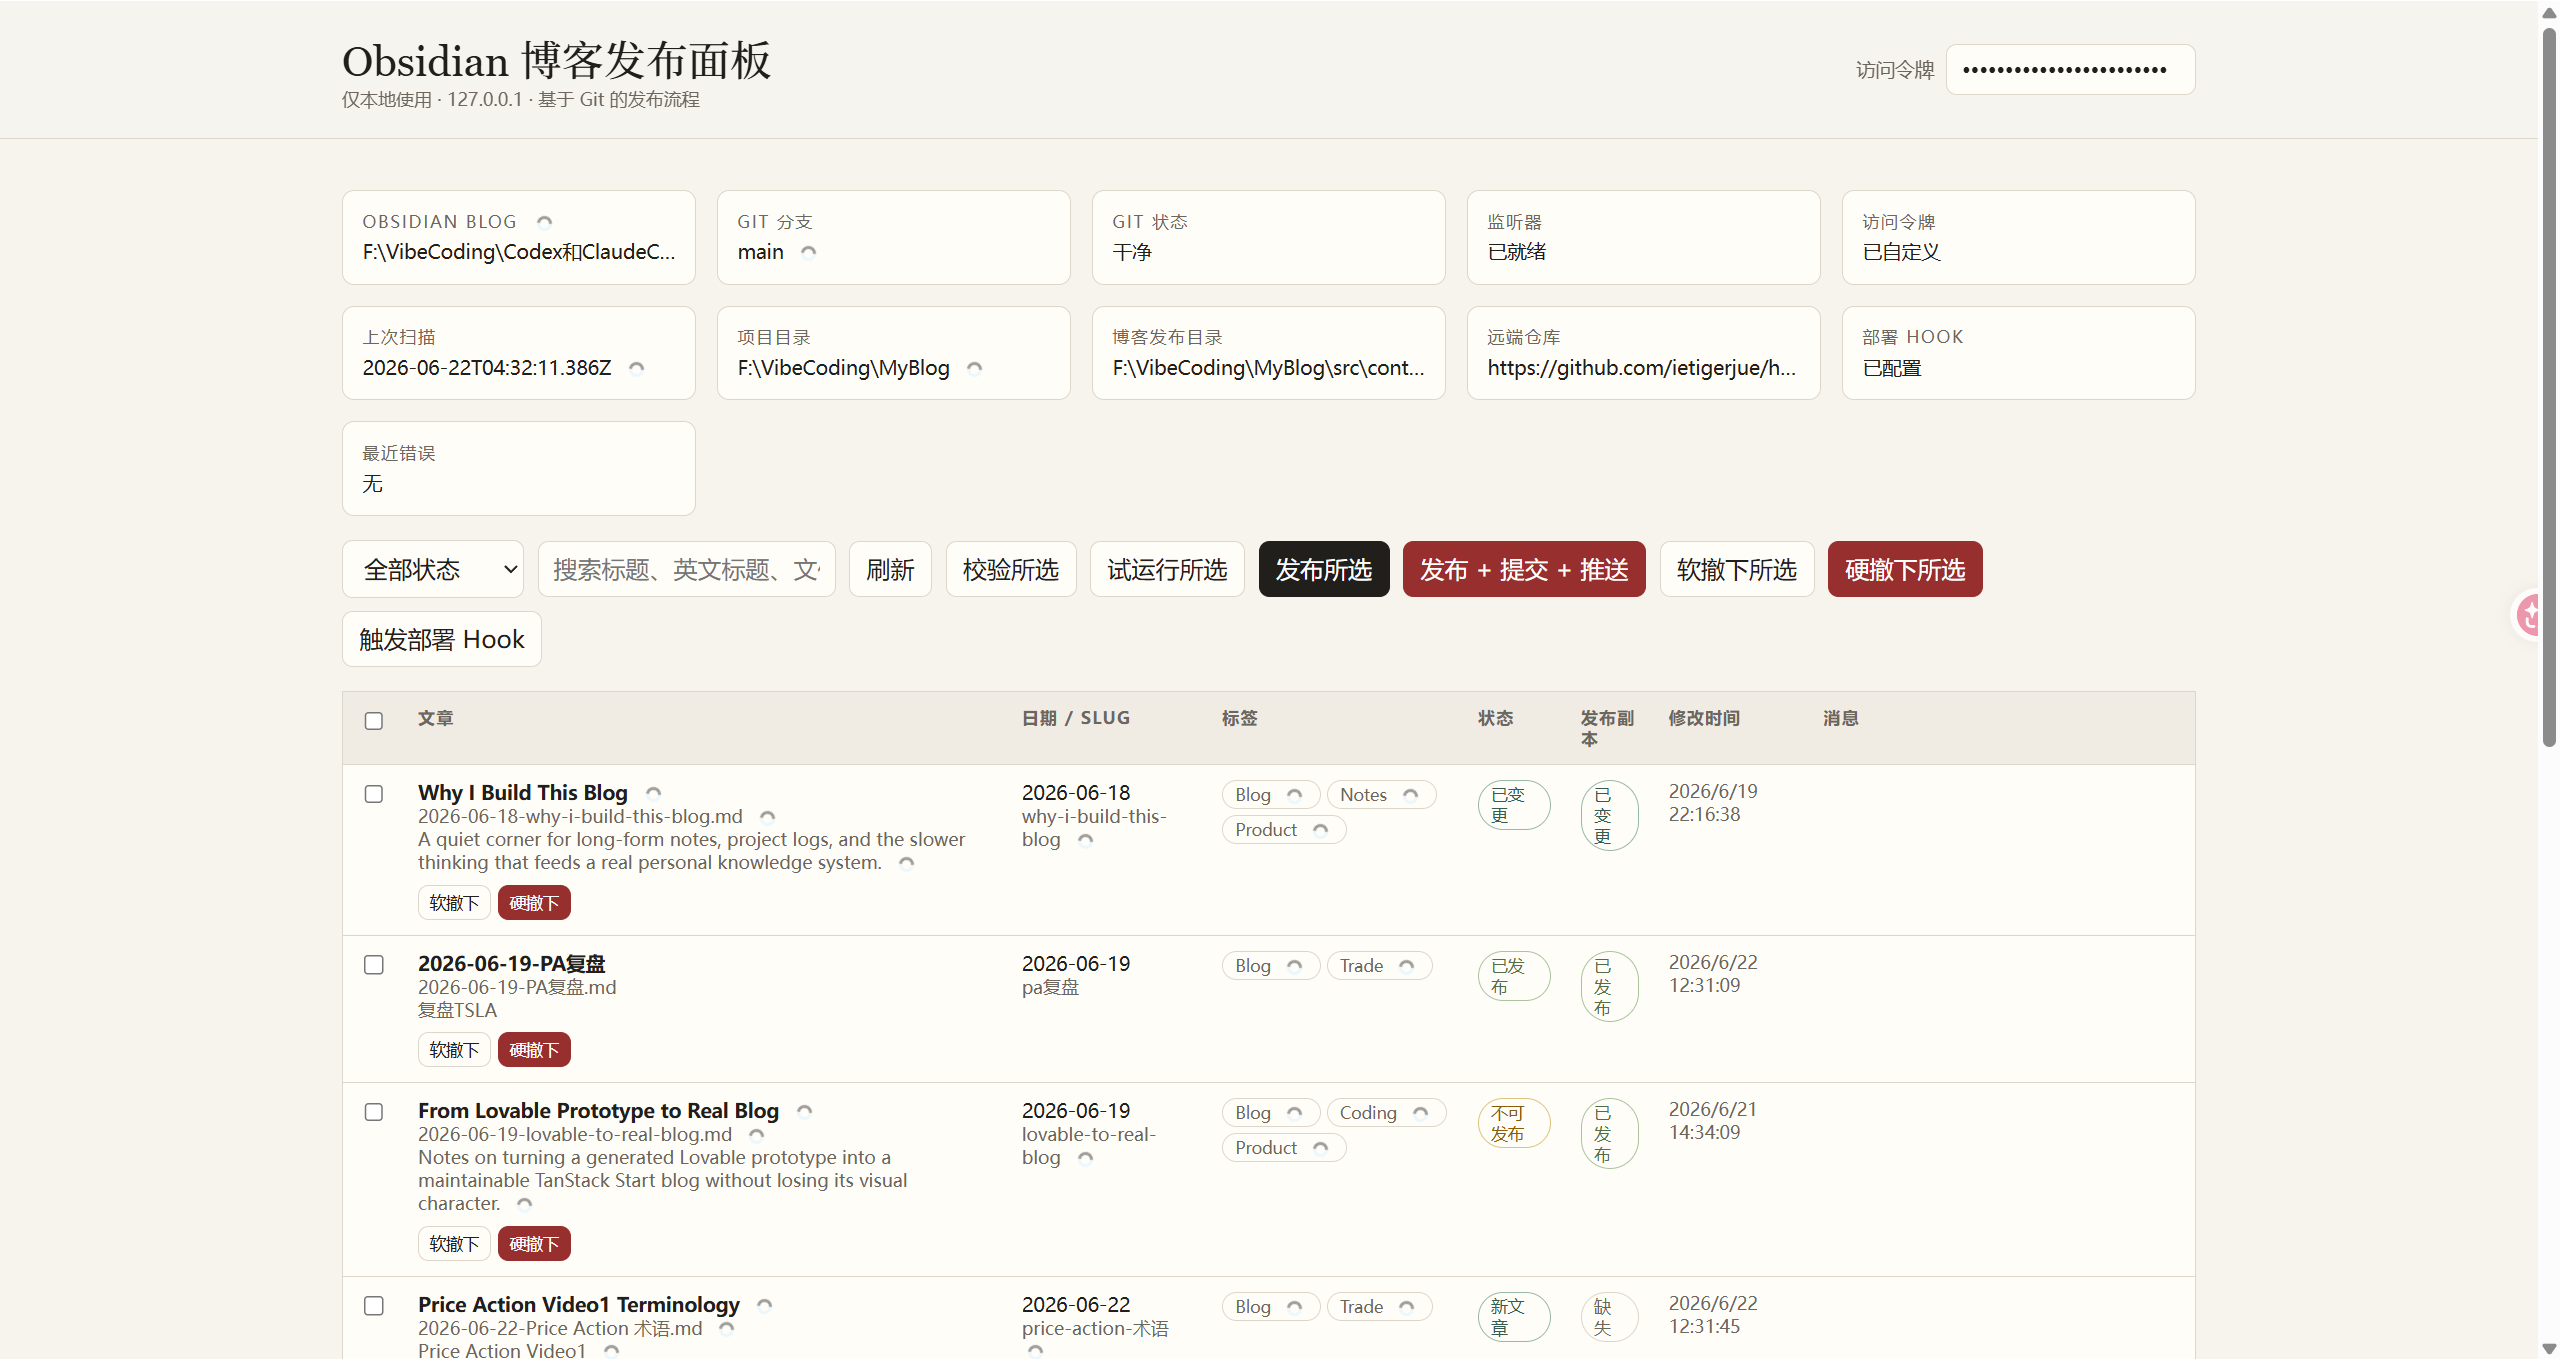
Task: Open the 全部状态 status filter dropdown
Action: [x=433, y=569]
